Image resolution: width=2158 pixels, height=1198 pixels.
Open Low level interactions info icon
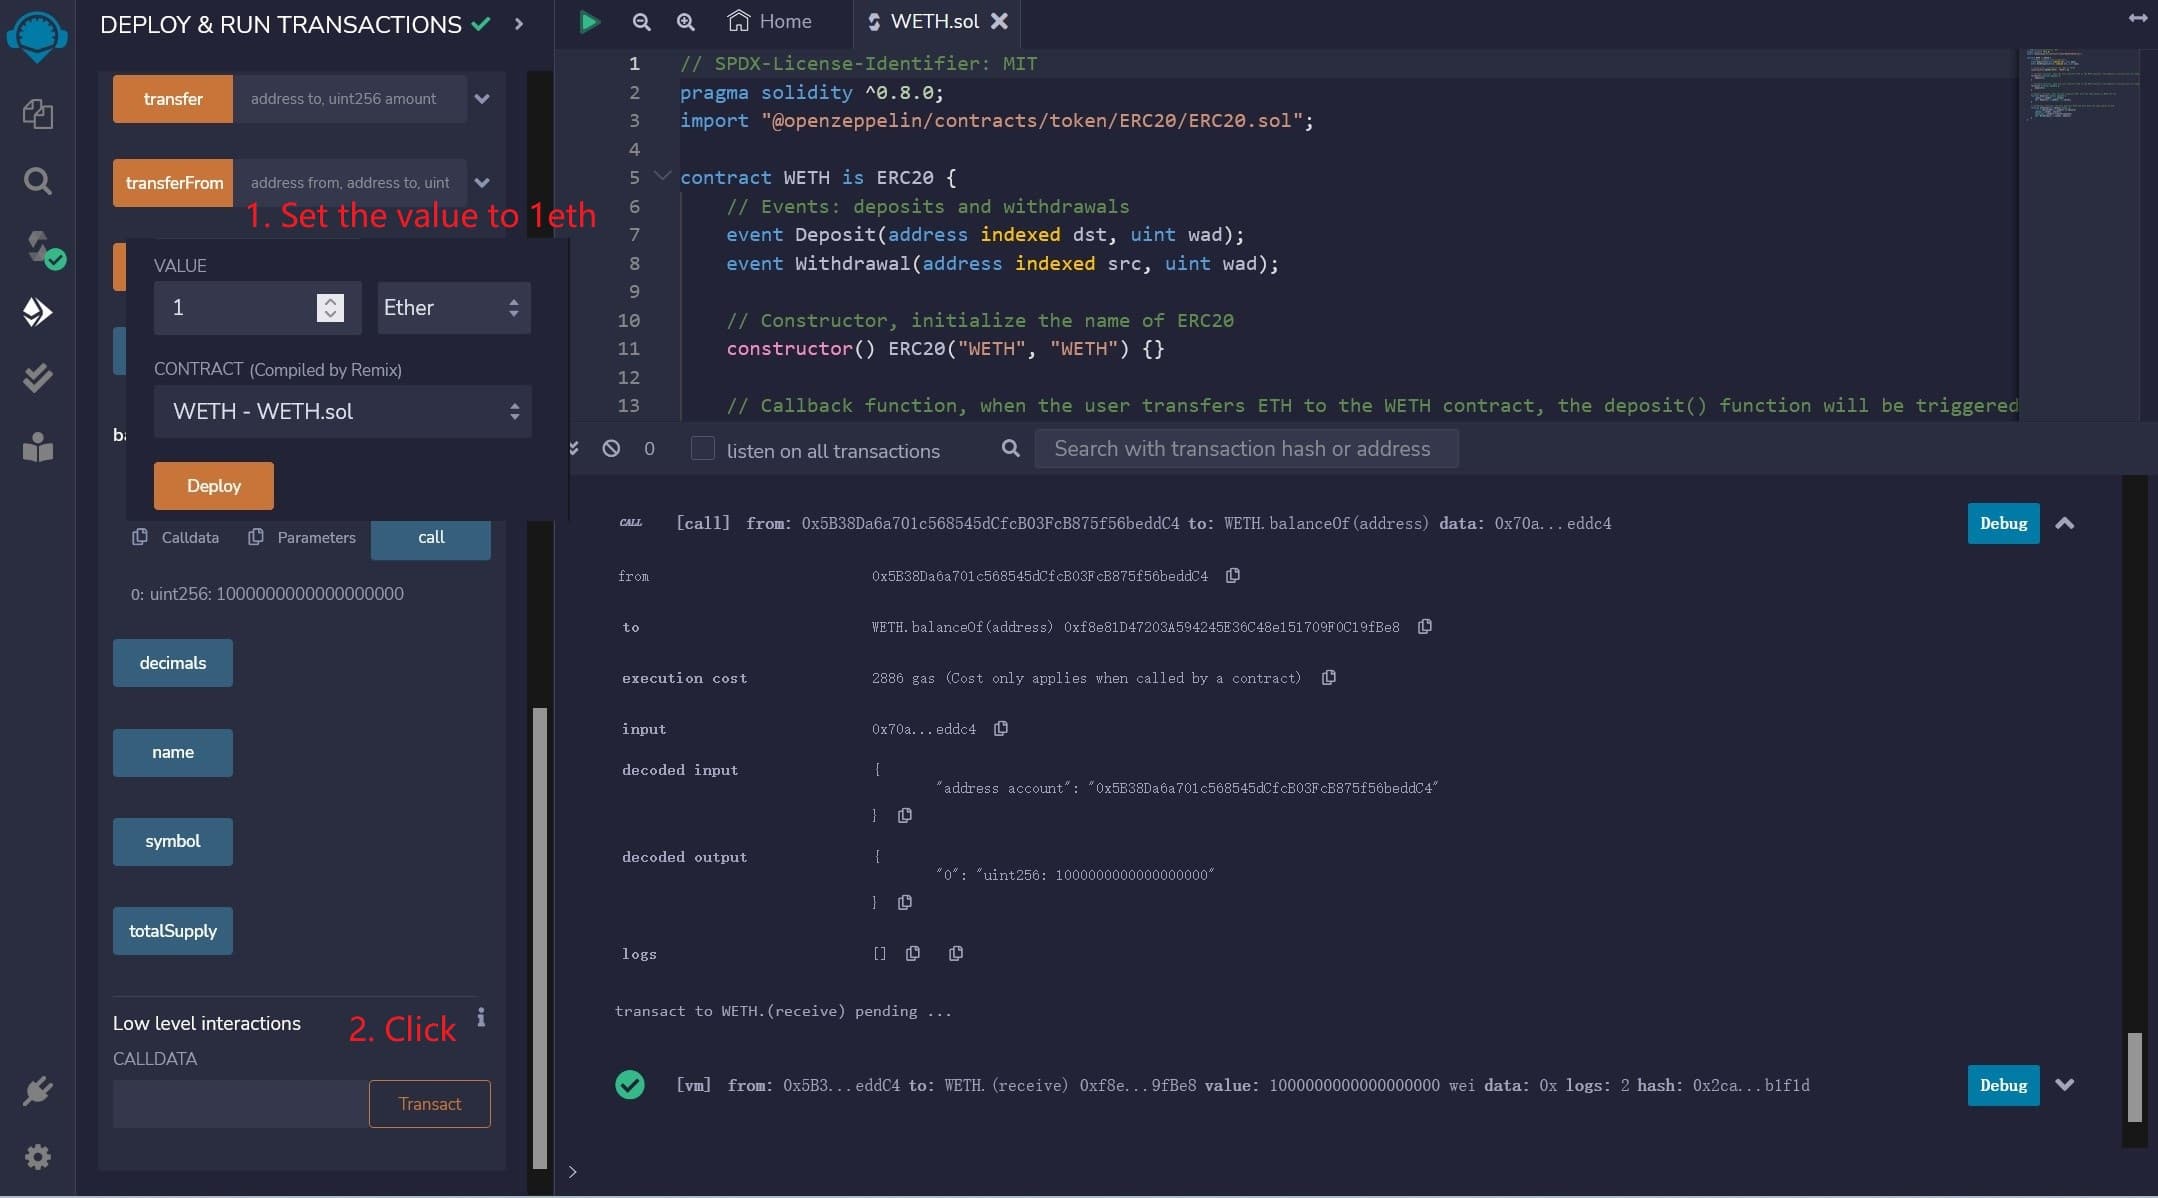(481, 1017)
